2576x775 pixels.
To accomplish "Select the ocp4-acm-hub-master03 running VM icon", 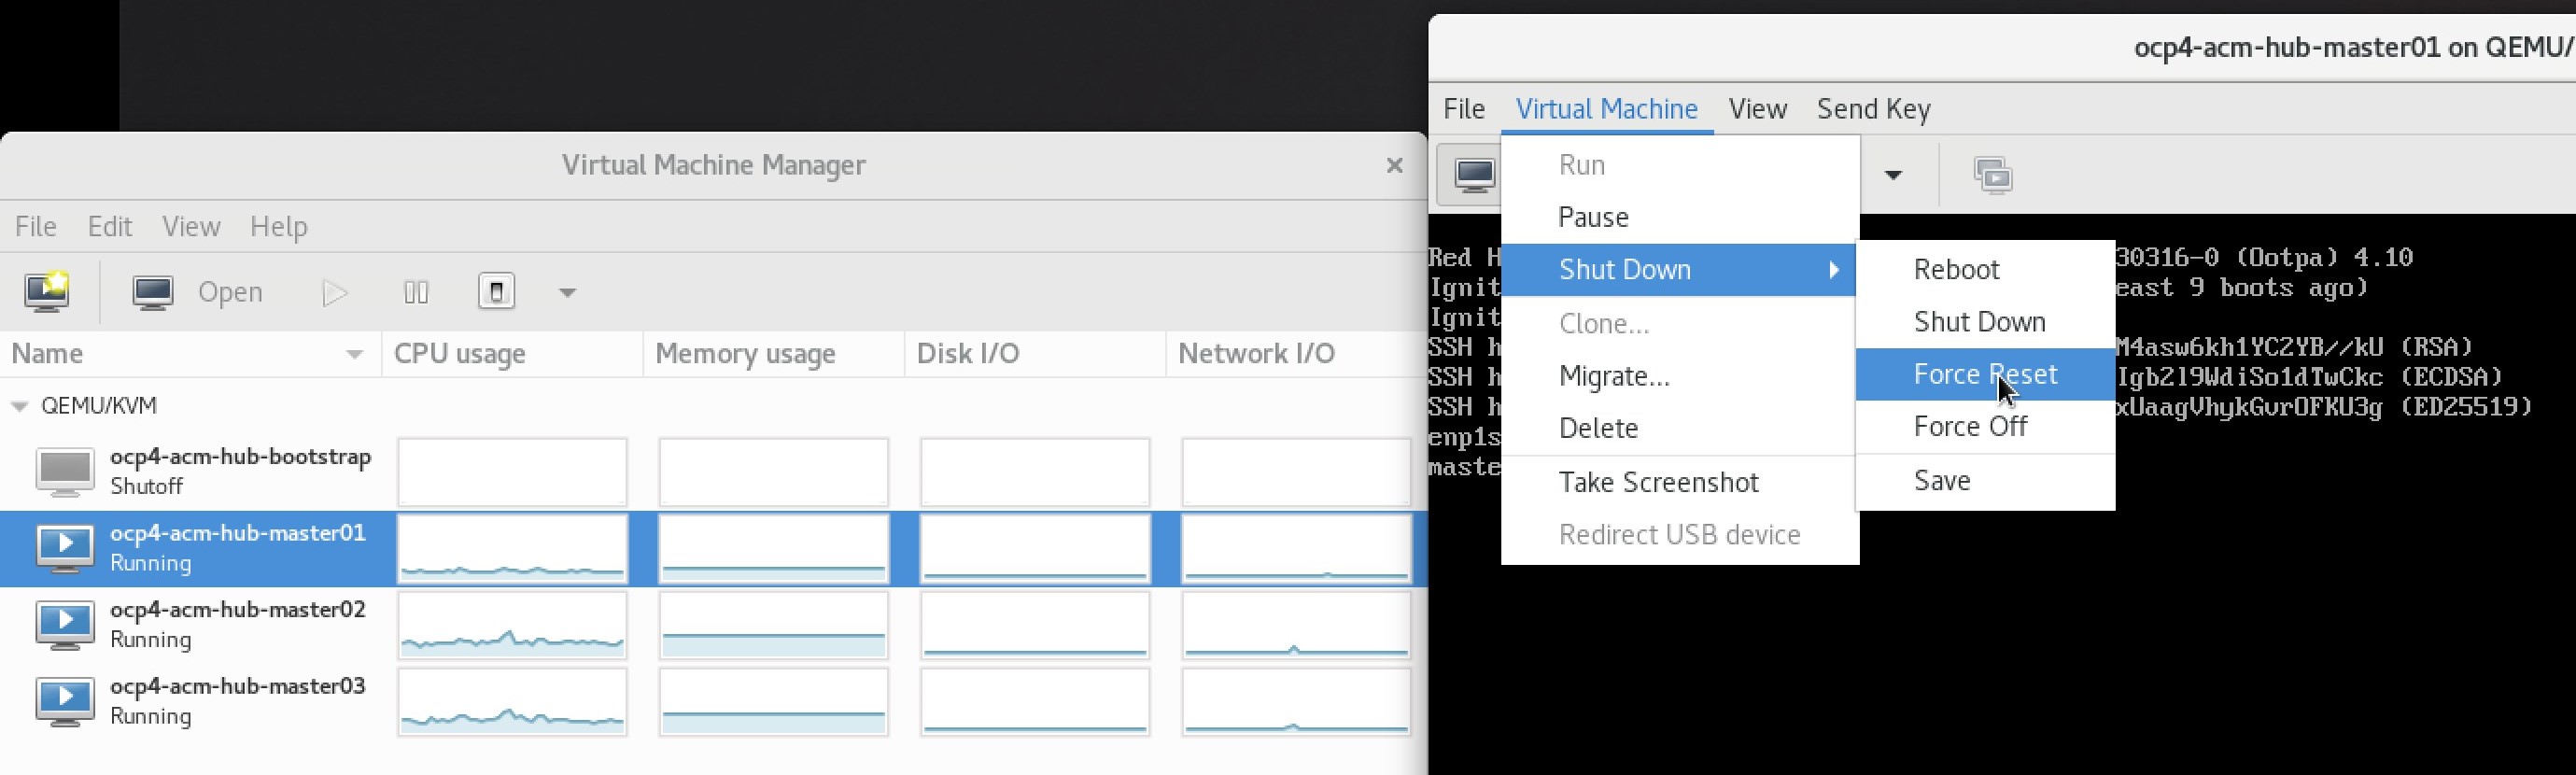I will click(x=65, y=701).
